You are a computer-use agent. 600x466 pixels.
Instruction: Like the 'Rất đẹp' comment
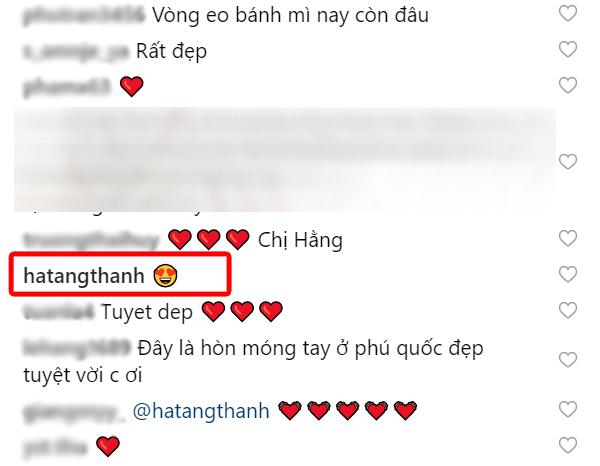click(x=568, y=49)
